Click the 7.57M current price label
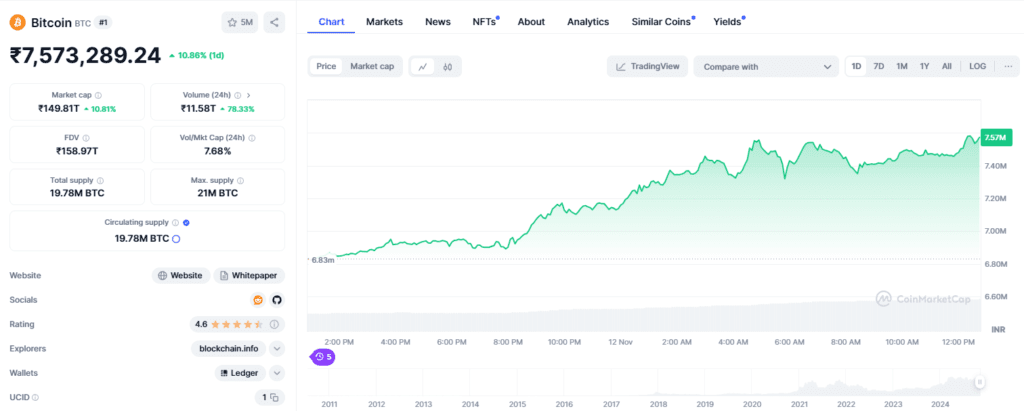This screenshot has height=411, width=1024. [x=996, y=138]
